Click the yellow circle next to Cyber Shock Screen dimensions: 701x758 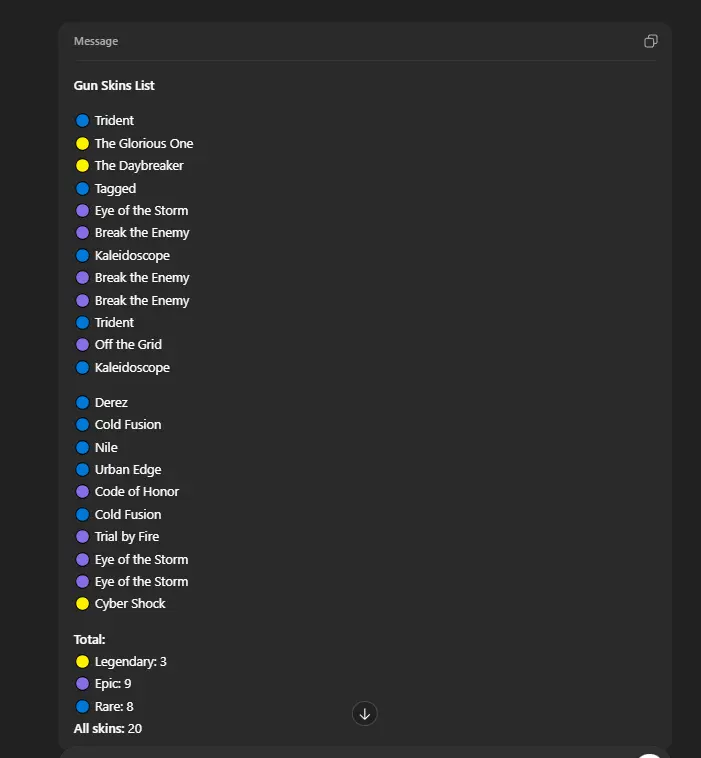[83, 603]
